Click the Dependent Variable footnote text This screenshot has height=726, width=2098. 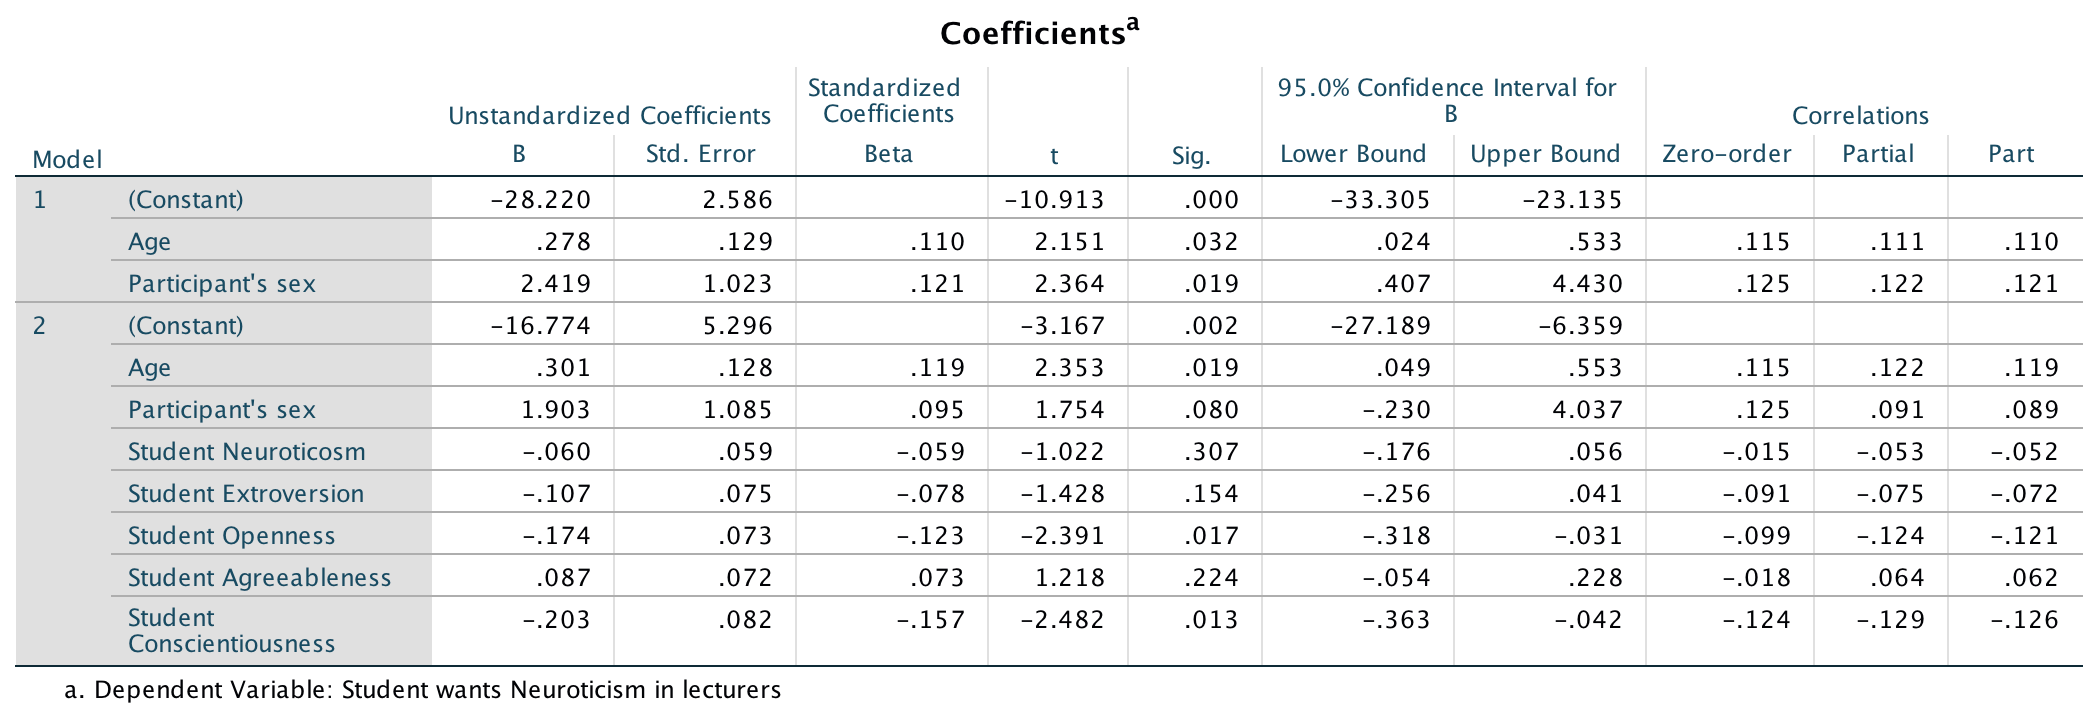[422, 690]
